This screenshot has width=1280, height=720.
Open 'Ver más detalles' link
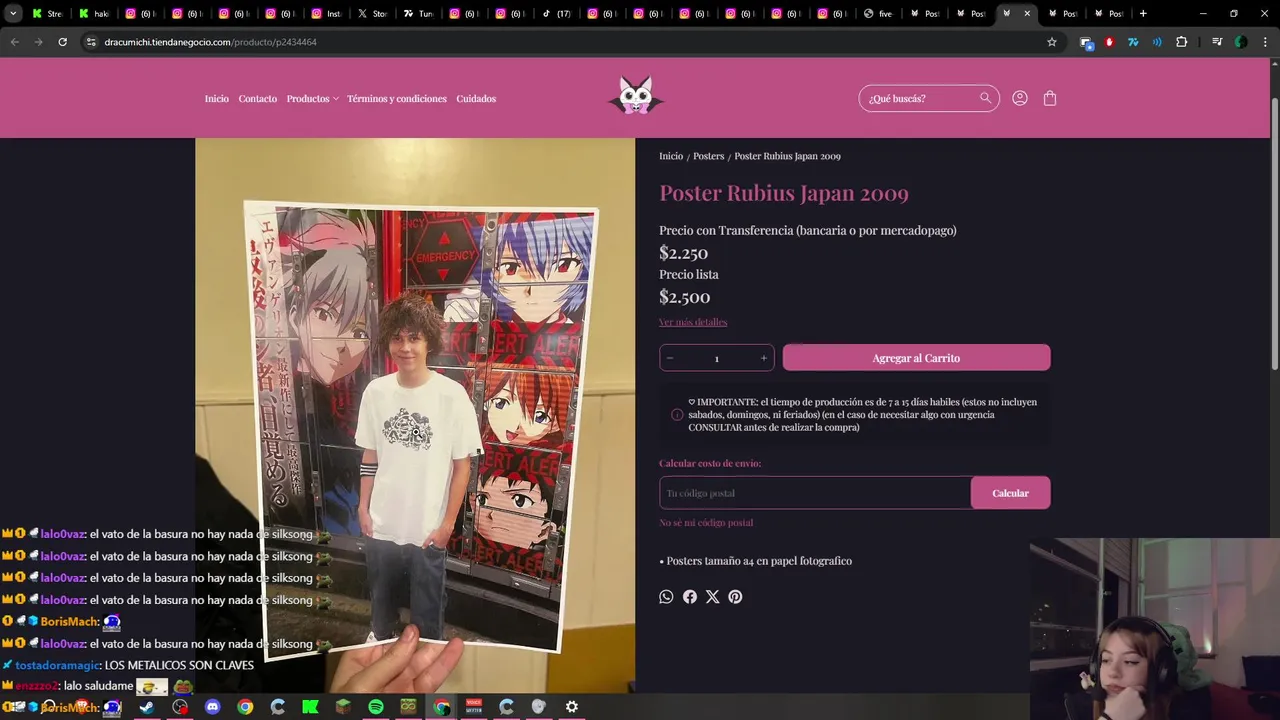pos(693,322)
